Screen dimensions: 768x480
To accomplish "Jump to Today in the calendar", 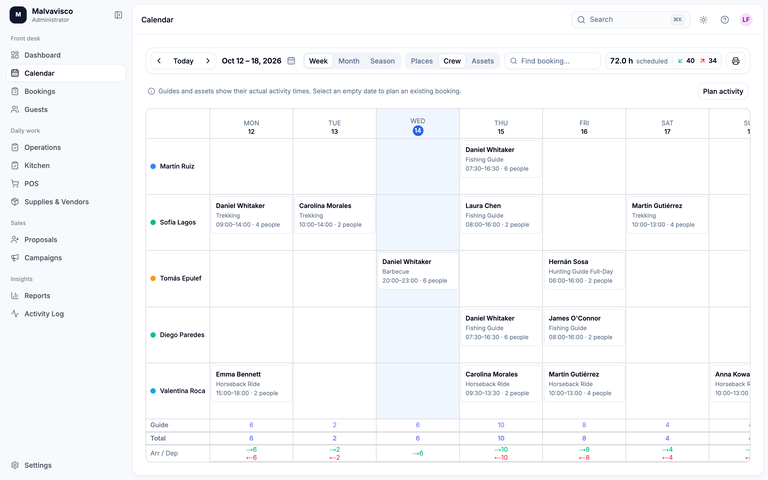I will pyautogui.click(x=183, y=61).
